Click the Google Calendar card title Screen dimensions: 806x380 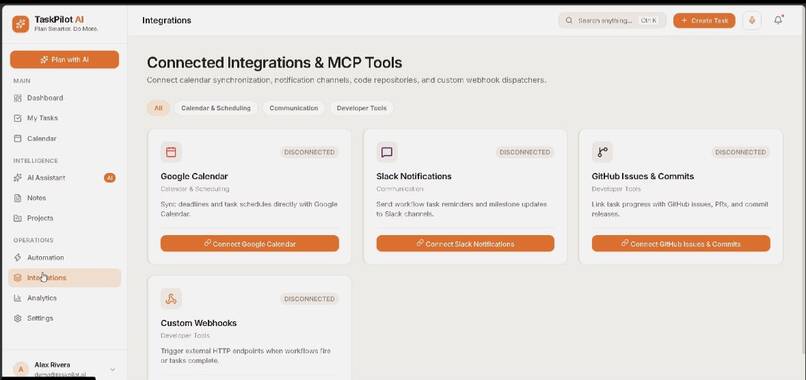194,176
